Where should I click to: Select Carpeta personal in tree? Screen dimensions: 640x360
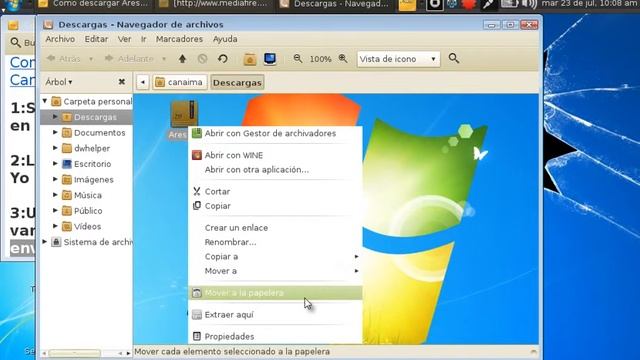(91, 101)
